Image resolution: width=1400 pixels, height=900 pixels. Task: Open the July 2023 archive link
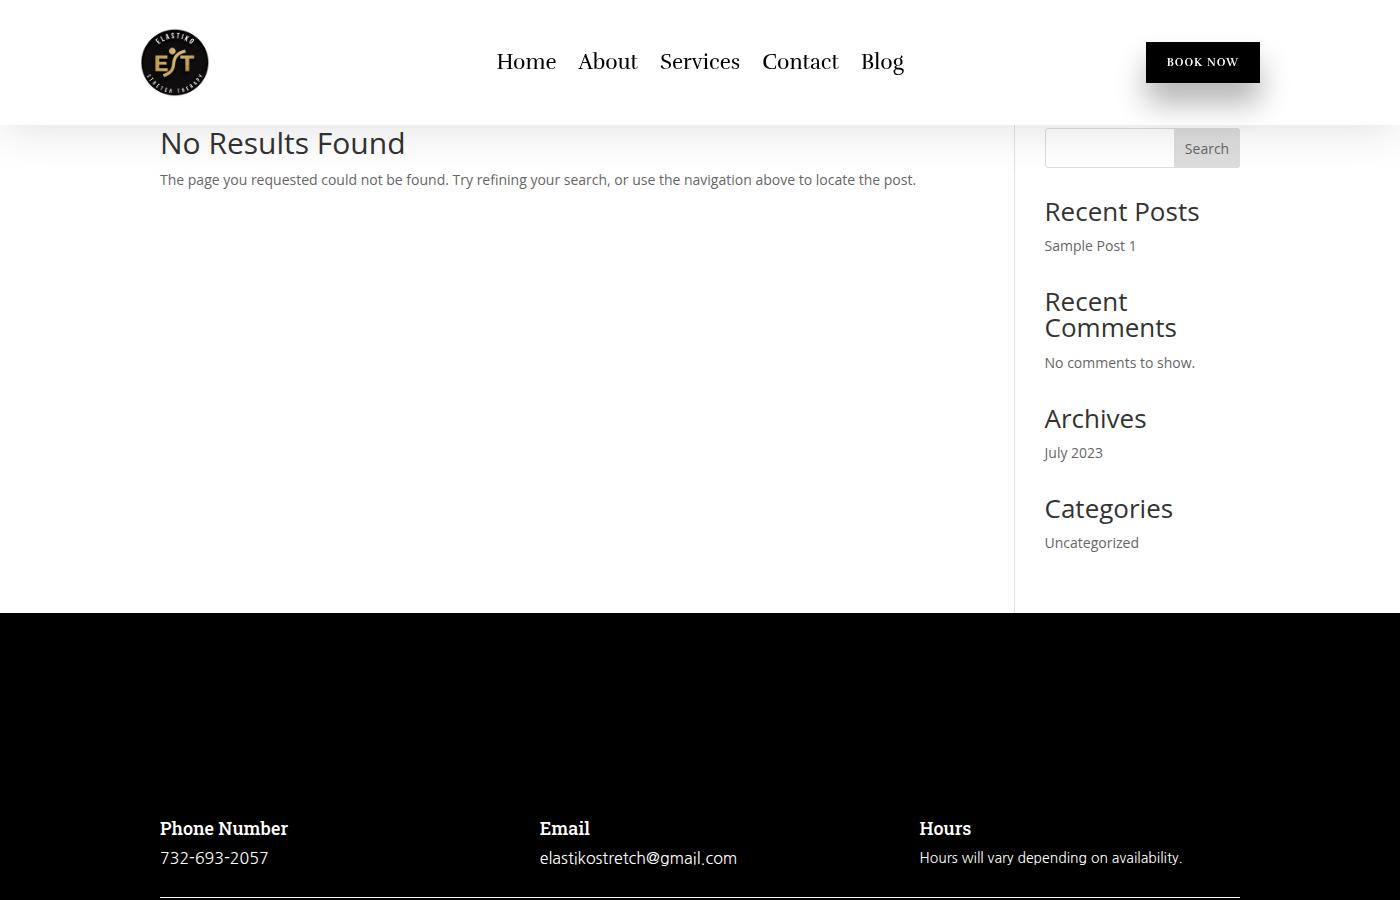coord(1073,453)
